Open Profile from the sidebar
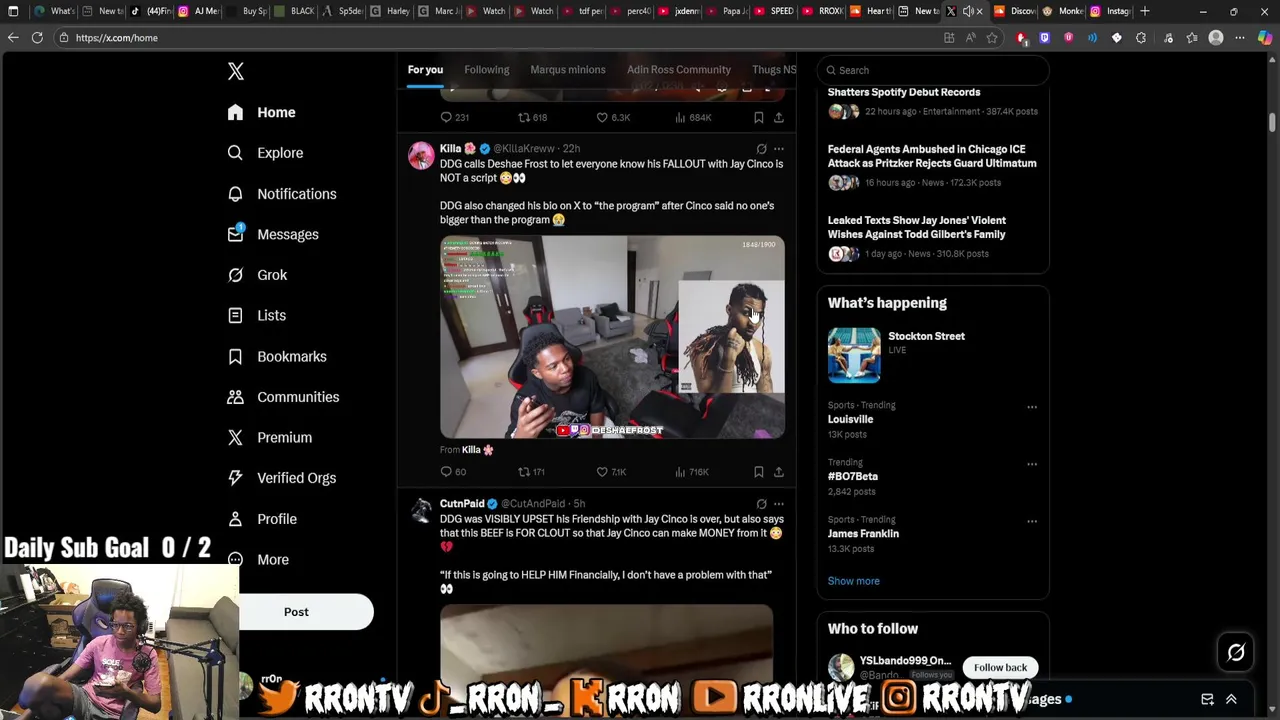This screenshot has width=1280, height=720. click(x=262, y=519)
